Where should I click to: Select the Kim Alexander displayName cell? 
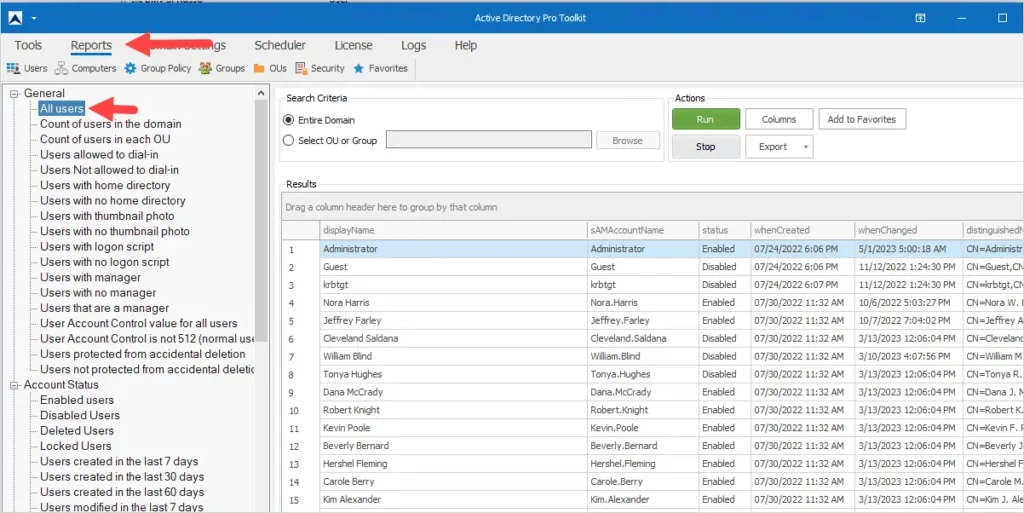[x=454, y=499]
